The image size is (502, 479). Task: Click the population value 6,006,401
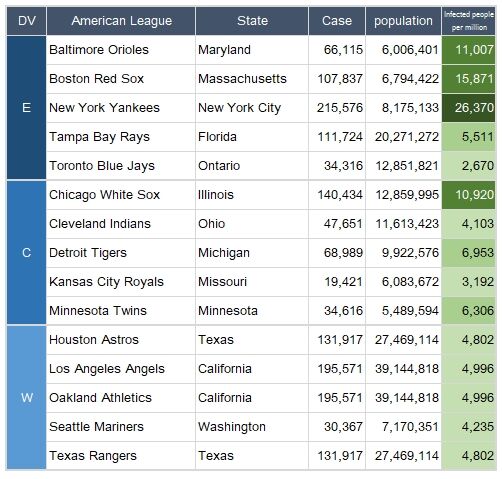[x=403, y=50]
